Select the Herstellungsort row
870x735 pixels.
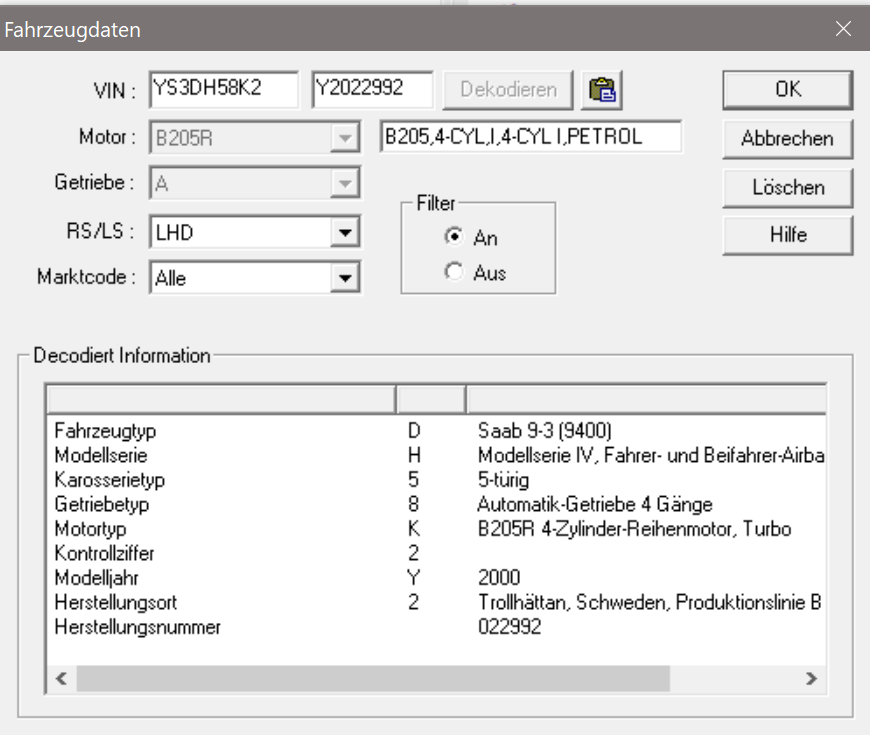(437, 602)
